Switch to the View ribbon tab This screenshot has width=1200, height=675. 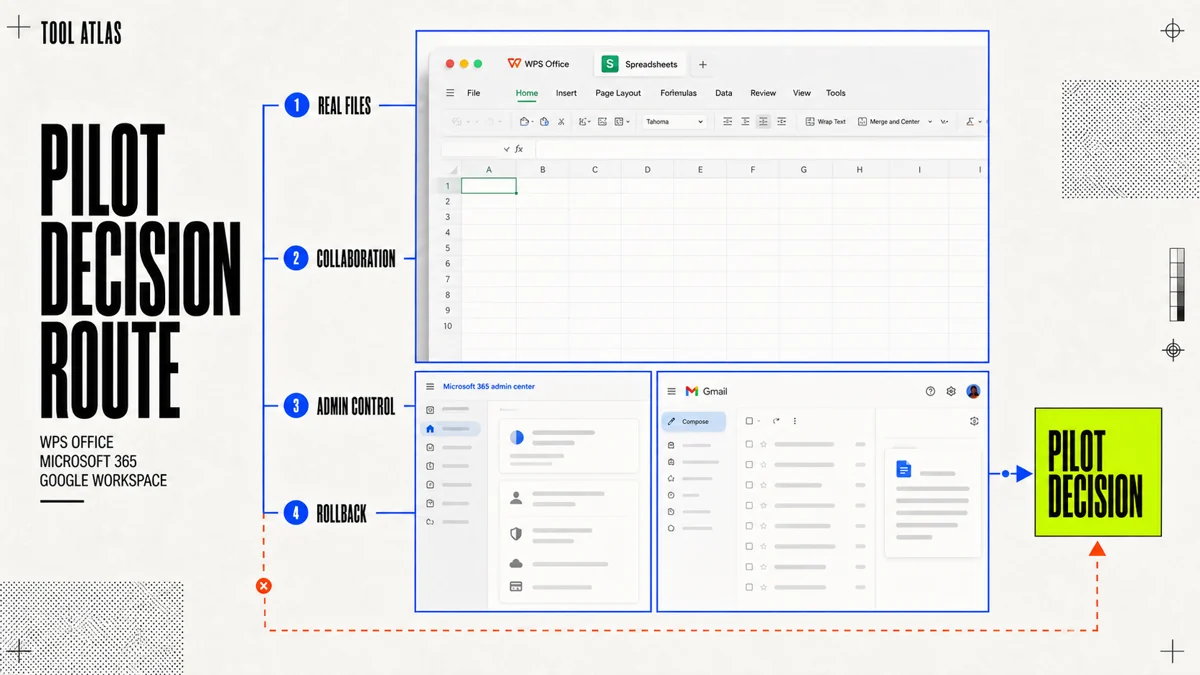(802, 93)
